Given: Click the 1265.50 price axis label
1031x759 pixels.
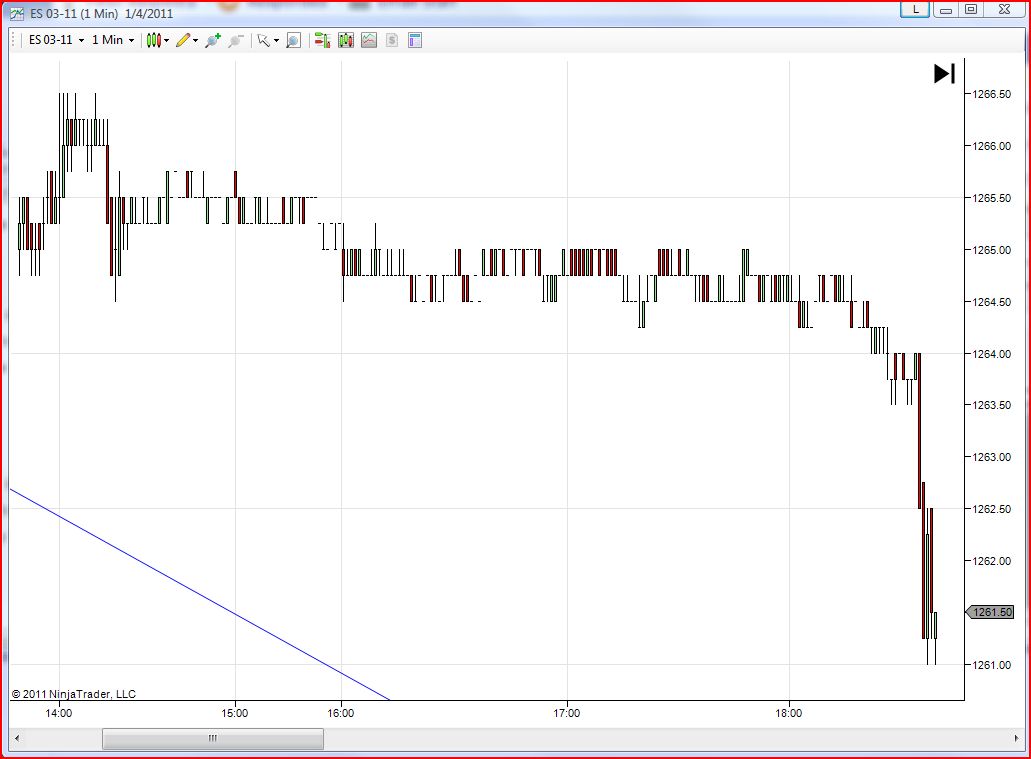Looking at the screenshot, I should (x=992, y=198).
